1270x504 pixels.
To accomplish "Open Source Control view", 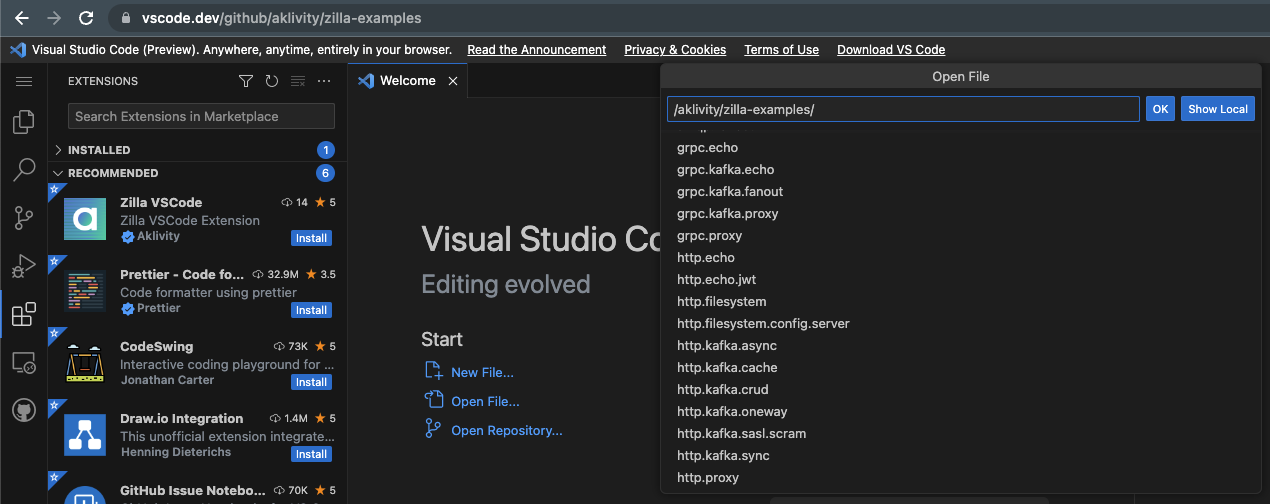I will (24, 218).
